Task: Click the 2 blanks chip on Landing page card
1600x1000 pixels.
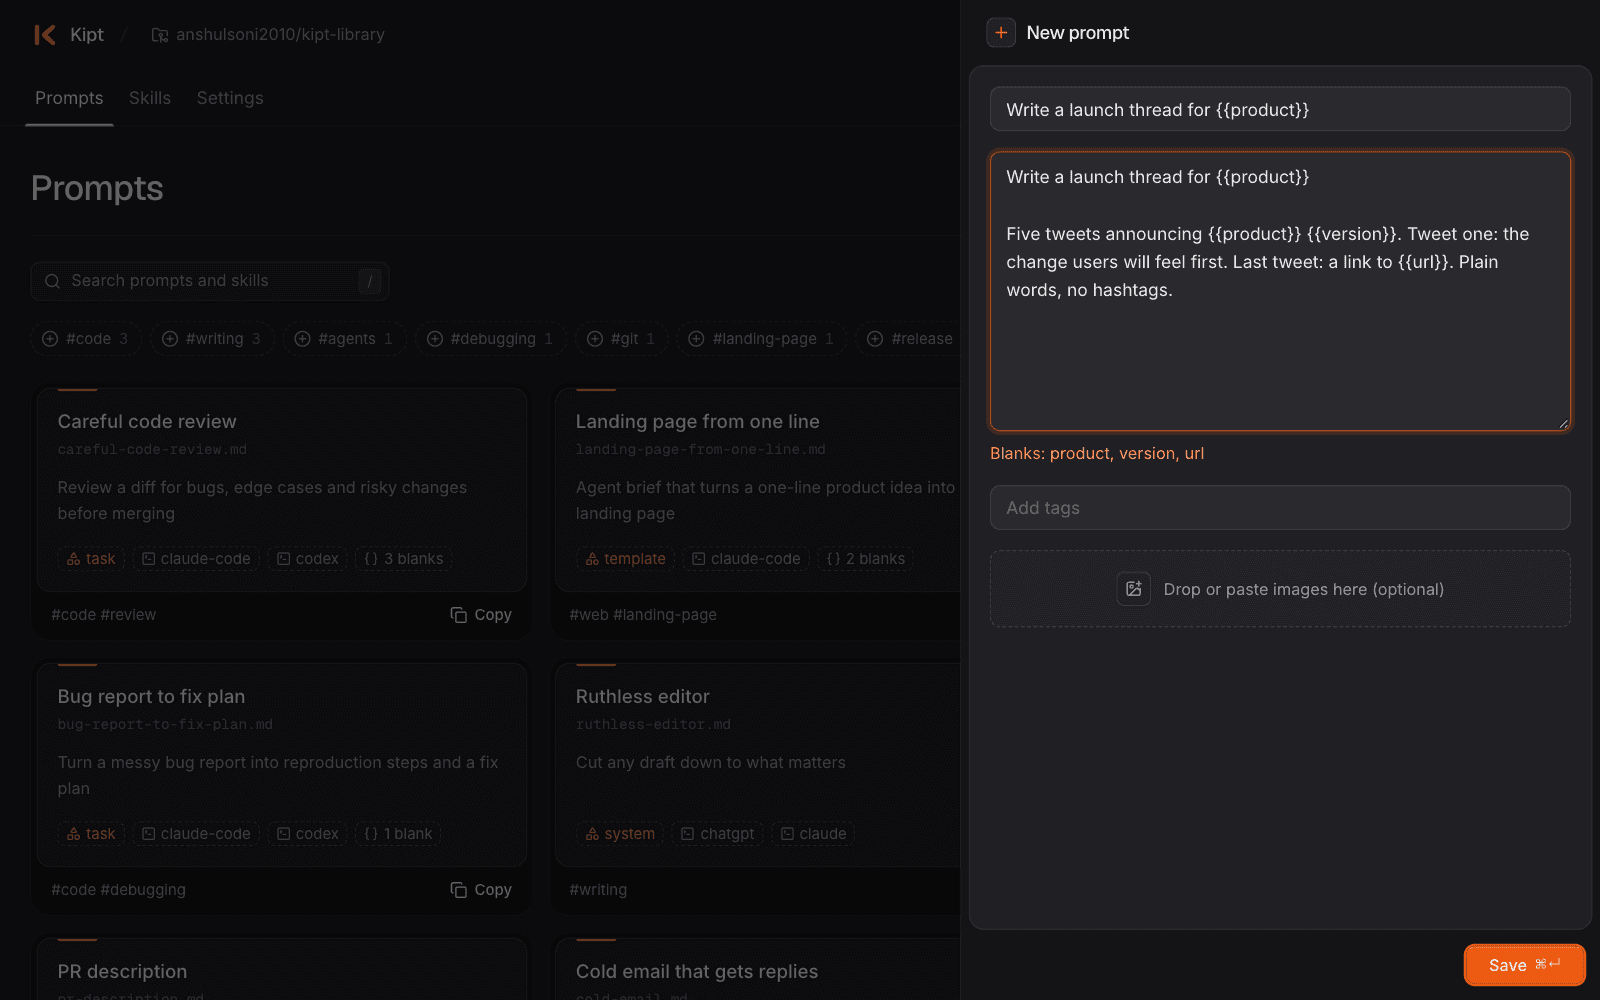Action: point(866,559)
